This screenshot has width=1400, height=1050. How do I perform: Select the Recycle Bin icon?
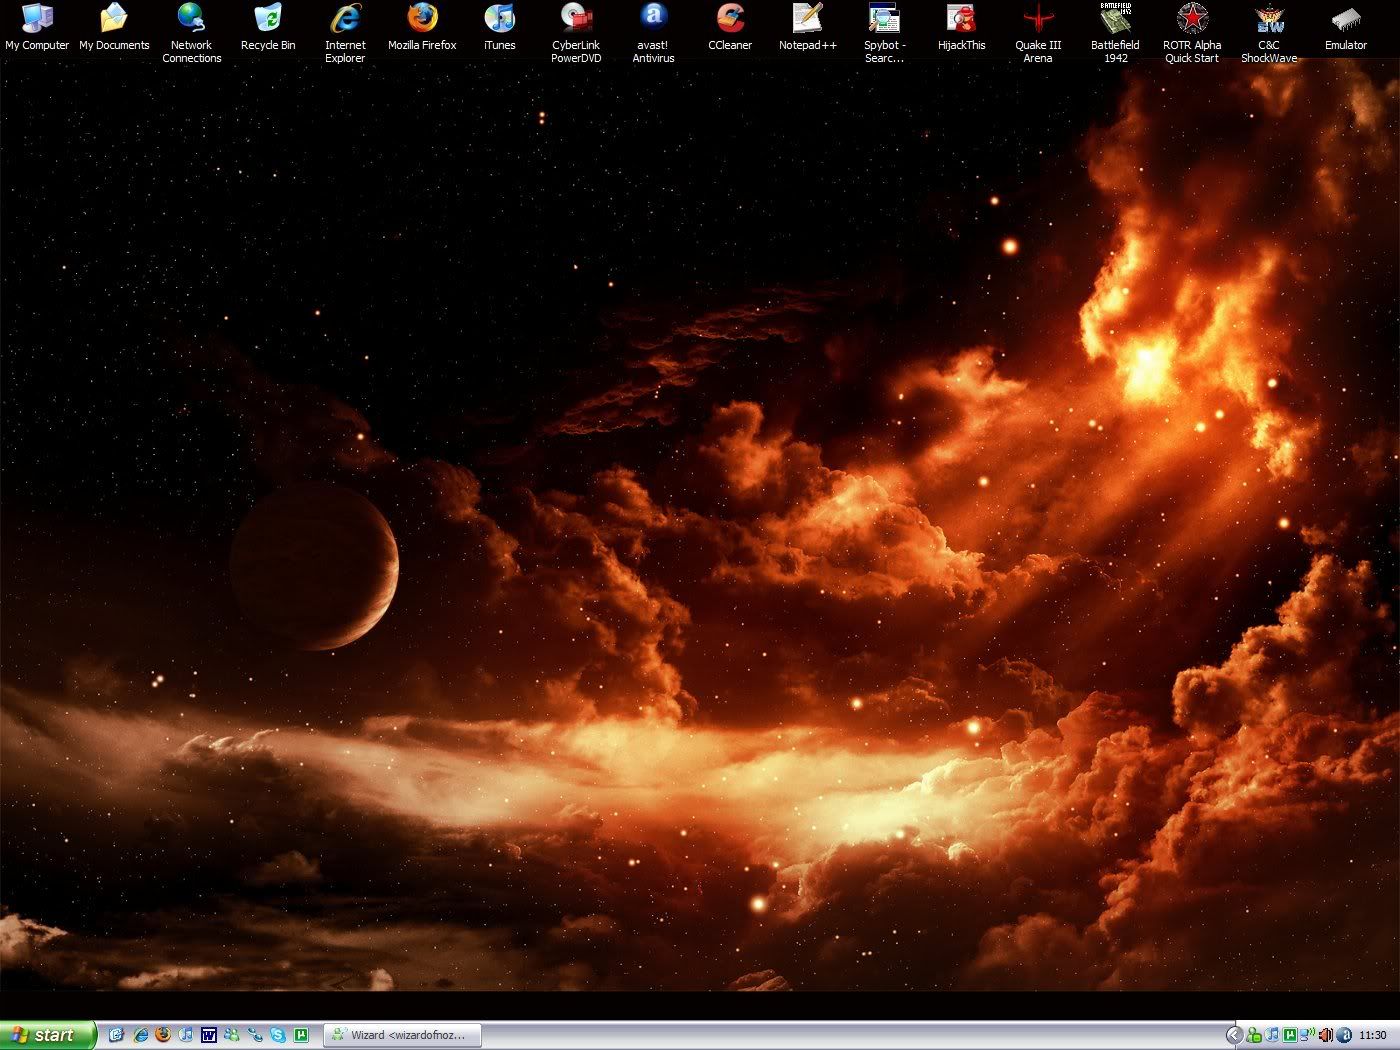click(x=268, y=28)
